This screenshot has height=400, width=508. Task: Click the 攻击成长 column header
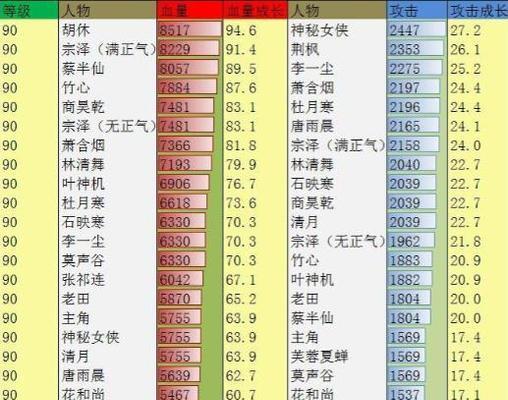click(x=478, y=11)
